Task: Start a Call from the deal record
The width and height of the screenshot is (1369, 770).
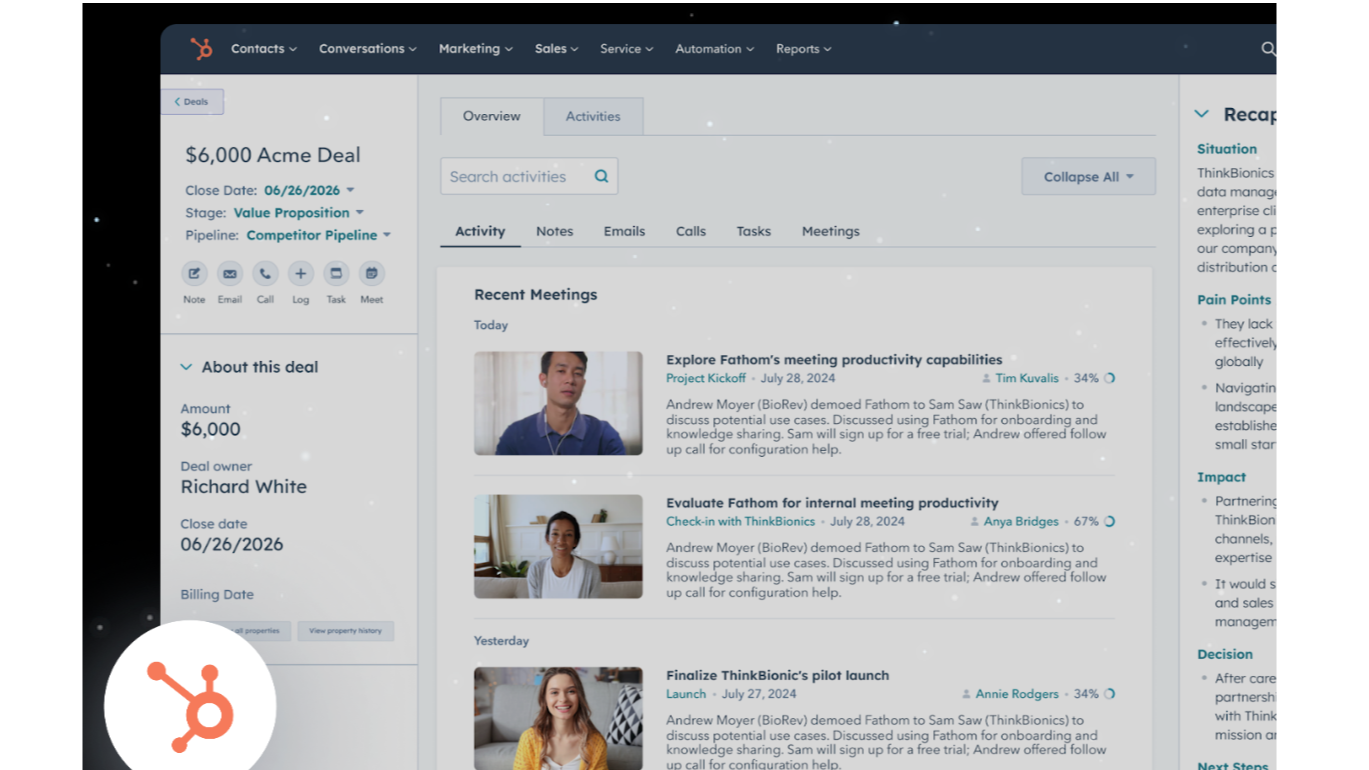Action: [264, 273]
